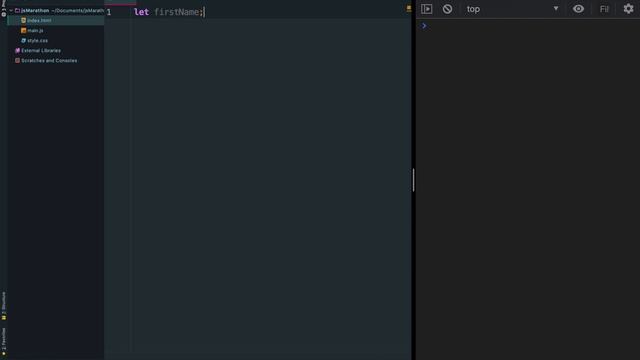Click the splitter handle between editor and DevTools
Viewport: 640px width, 360px height.
(413, 180)
